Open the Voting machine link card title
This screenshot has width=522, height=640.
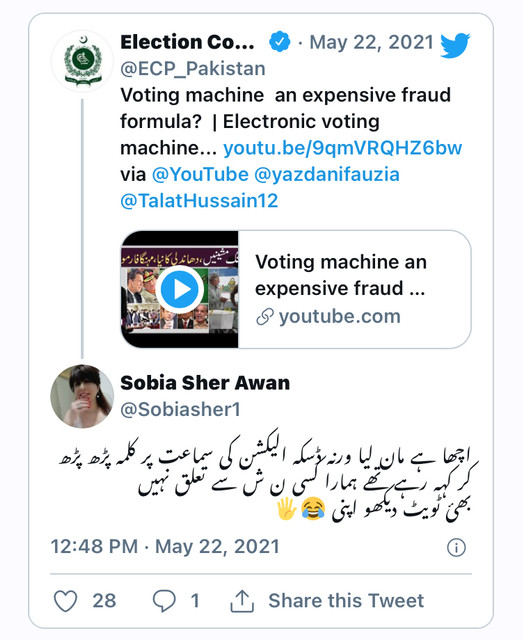point(341,275)
